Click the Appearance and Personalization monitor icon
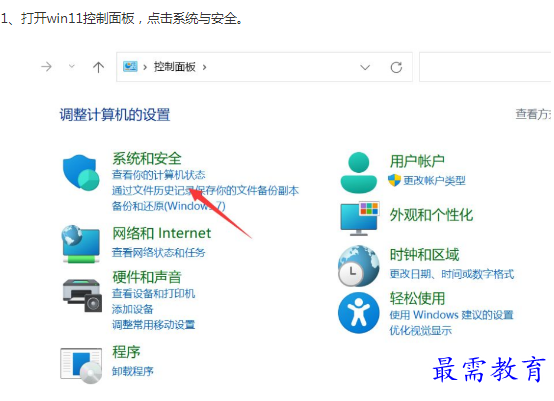The width and height of the screenshot is (554, 401). click(x=359, y=218)
